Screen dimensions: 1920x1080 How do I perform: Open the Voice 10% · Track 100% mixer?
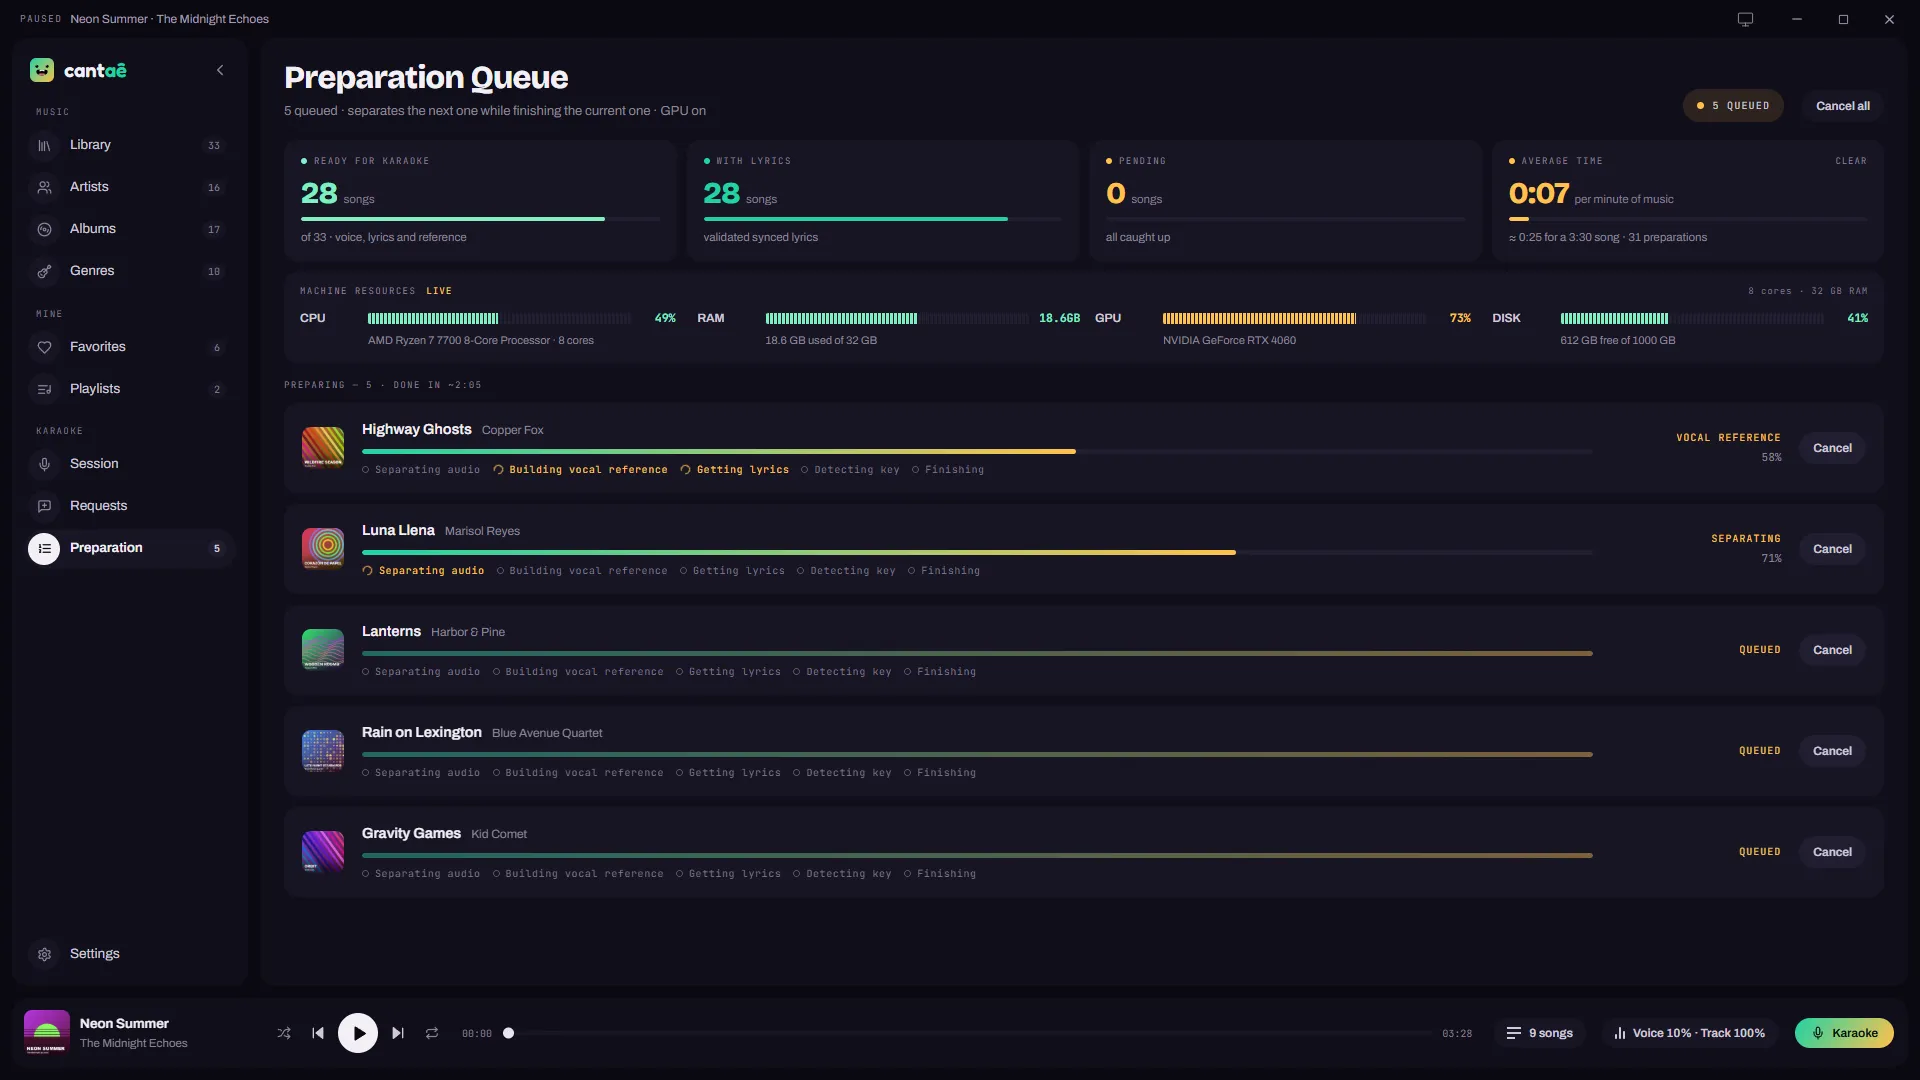pos(1689,1033)
